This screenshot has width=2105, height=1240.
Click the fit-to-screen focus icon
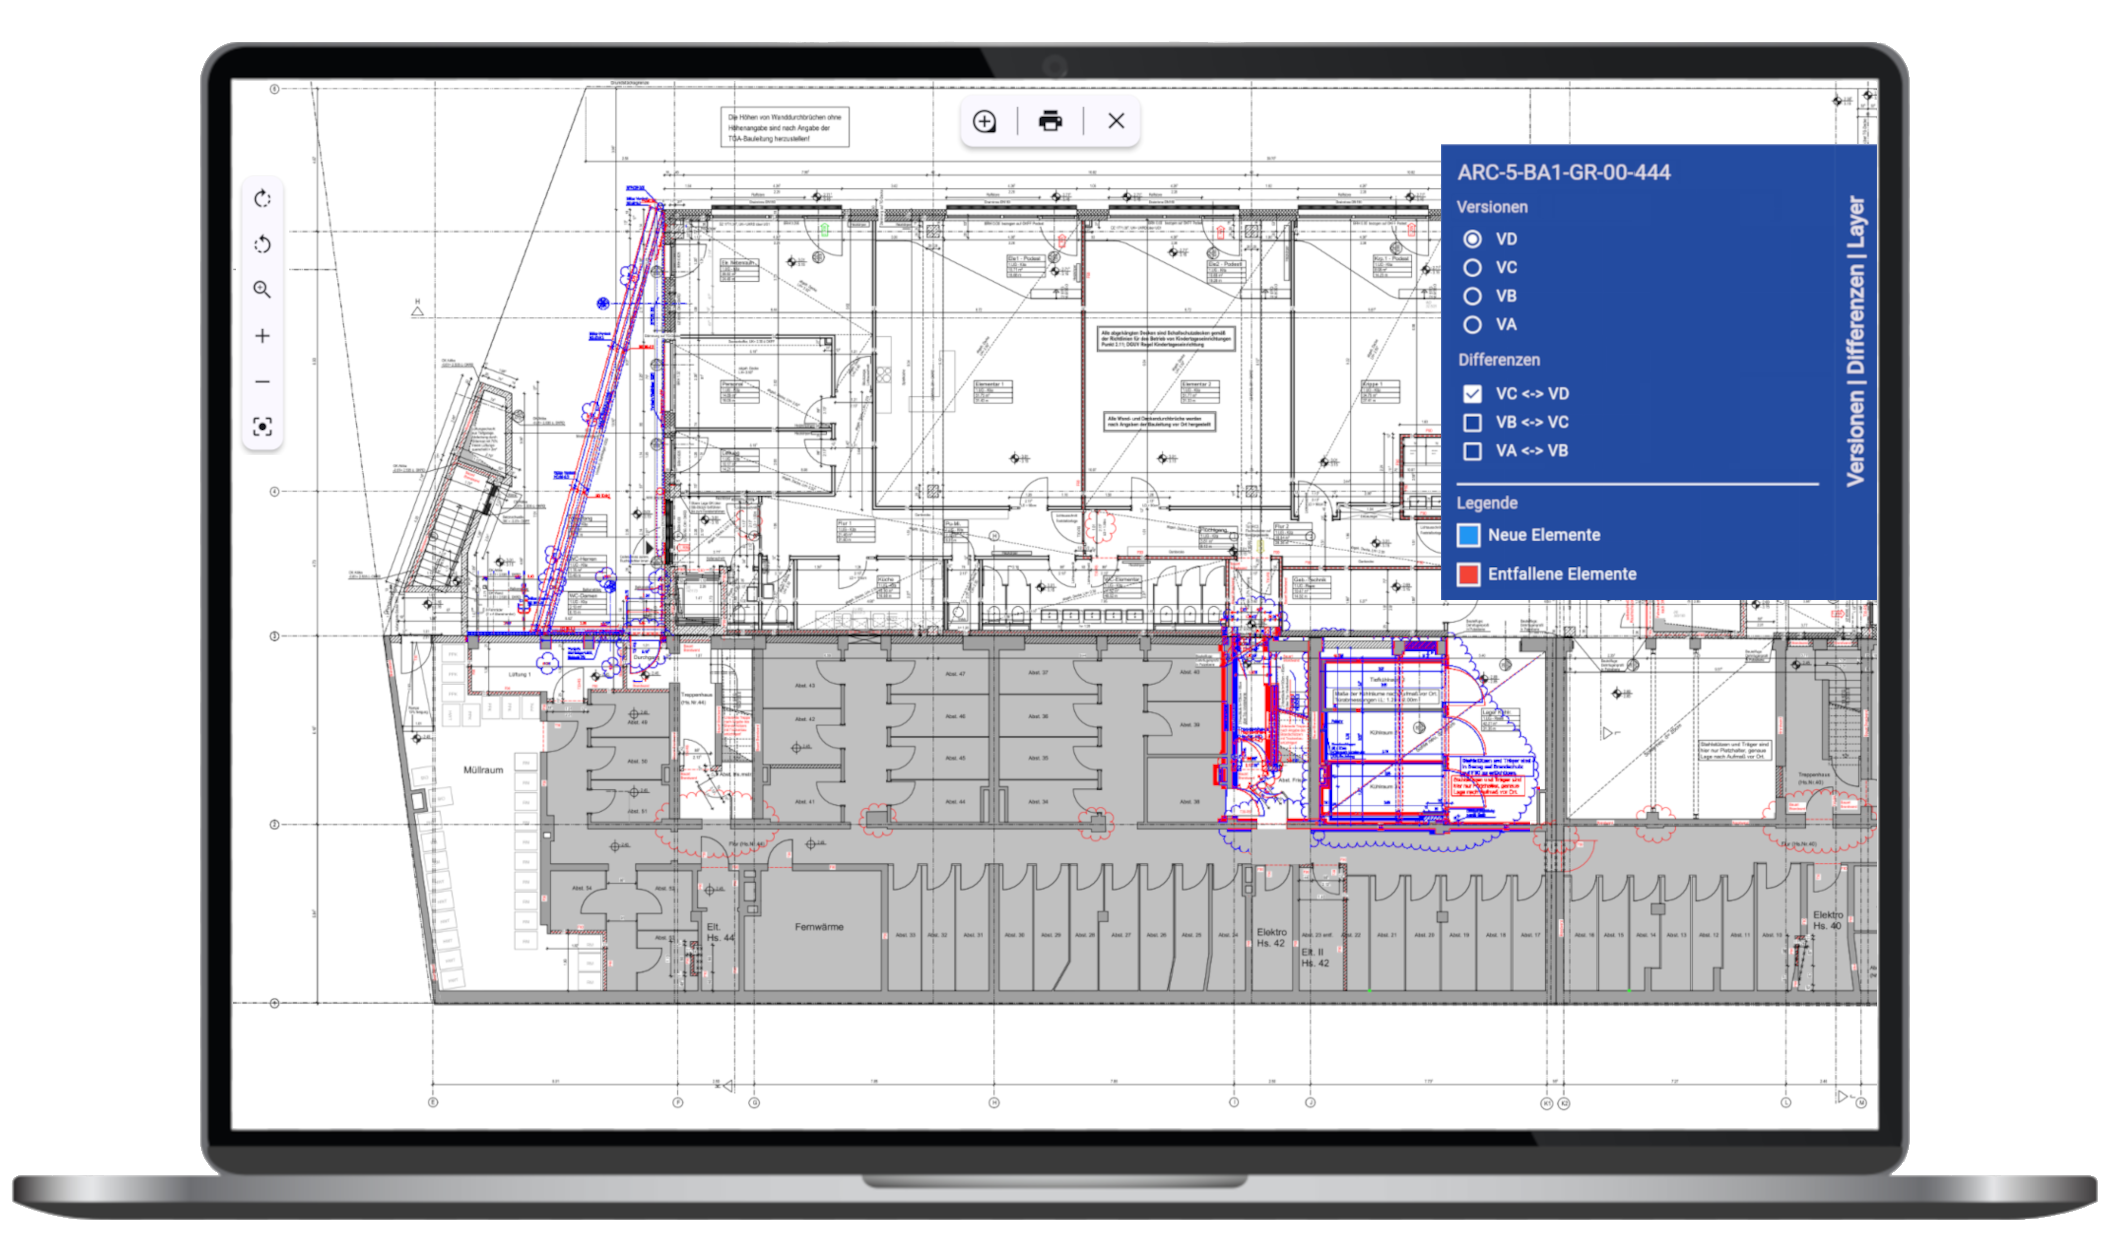click(262, 427)
